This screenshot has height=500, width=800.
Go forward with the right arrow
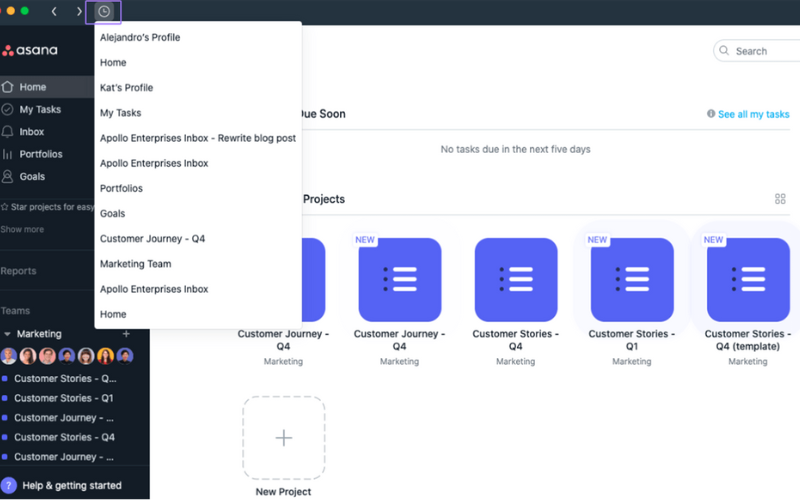pos(79,11)
